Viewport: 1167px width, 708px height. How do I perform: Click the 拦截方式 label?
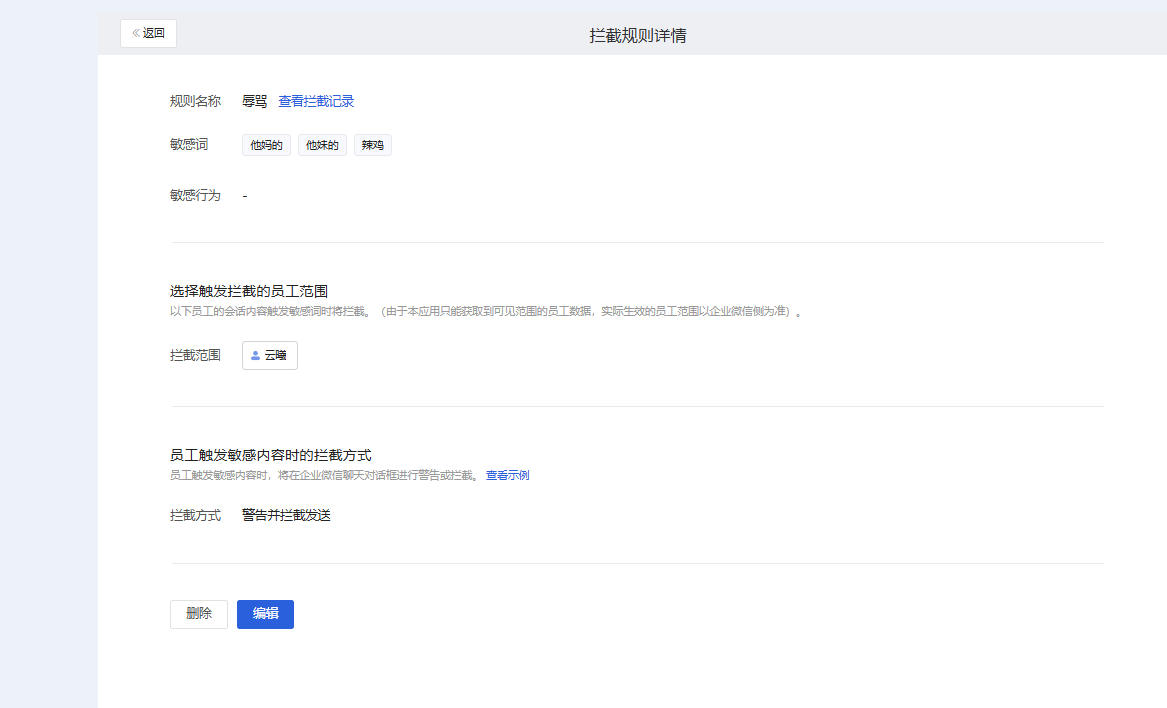click(195, 515)
